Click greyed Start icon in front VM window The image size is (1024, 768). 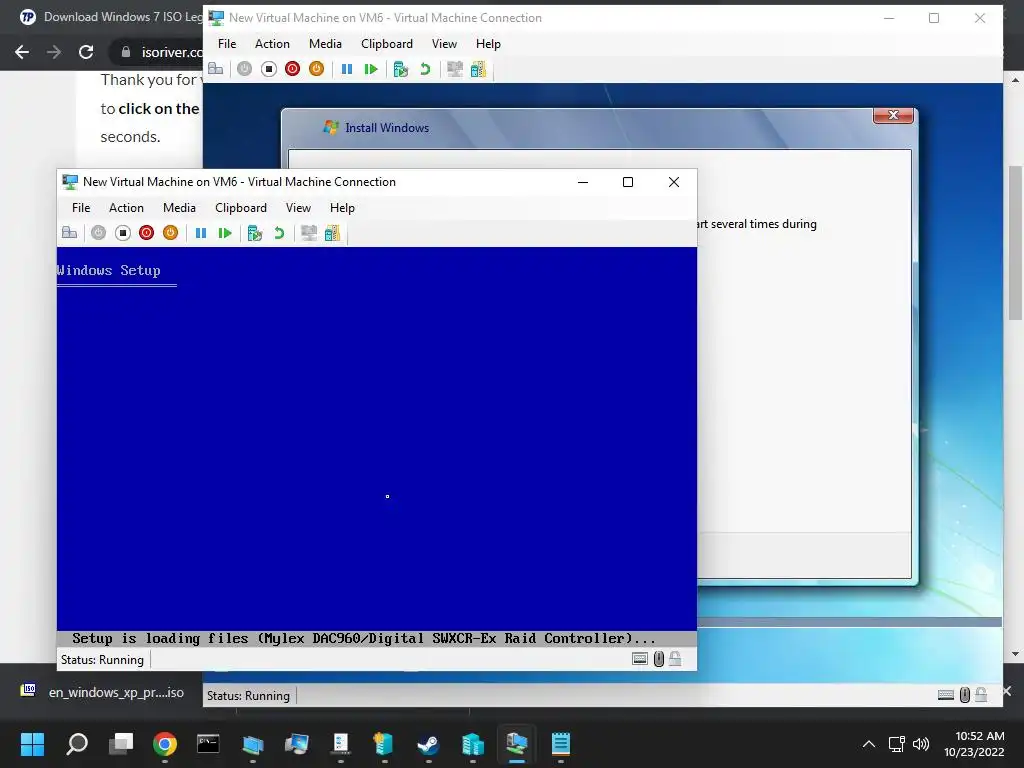pyautogui.click(x=99, y=232)
